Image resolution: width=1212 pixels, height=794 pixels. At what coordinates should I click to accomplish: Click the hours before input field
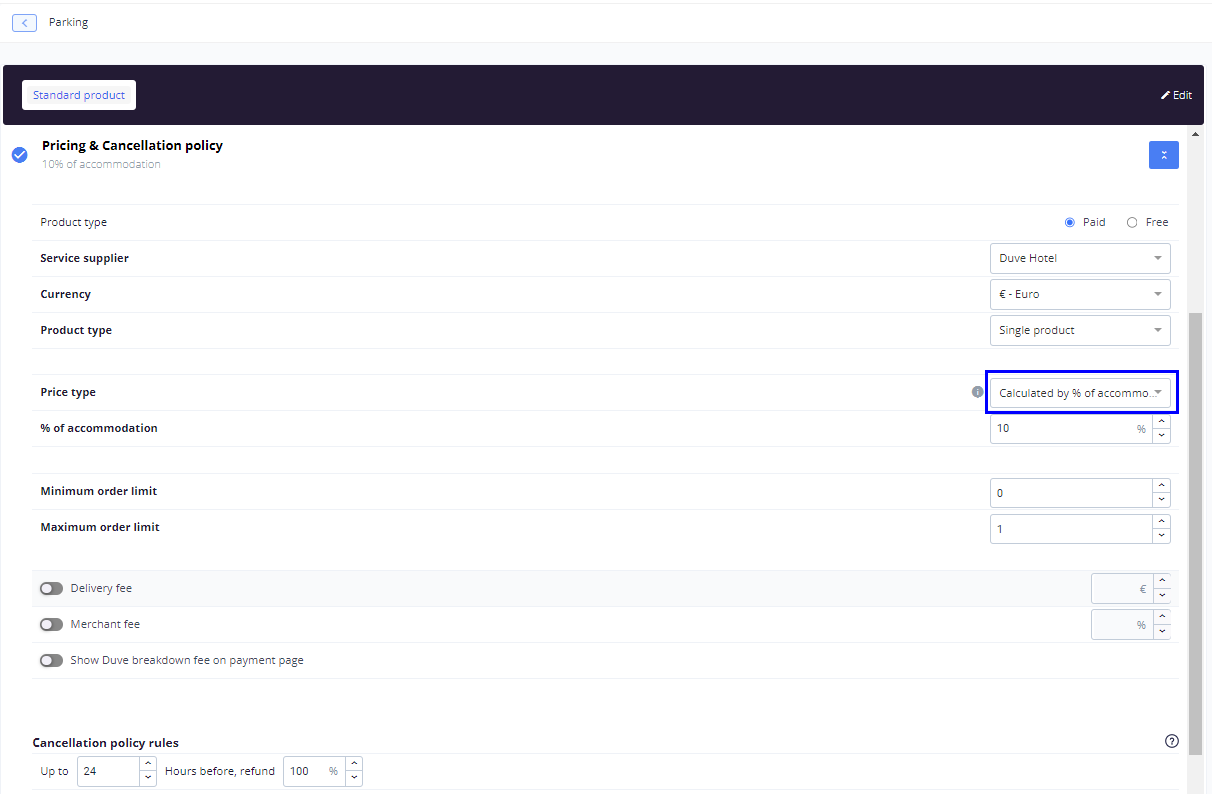[108, 771]
